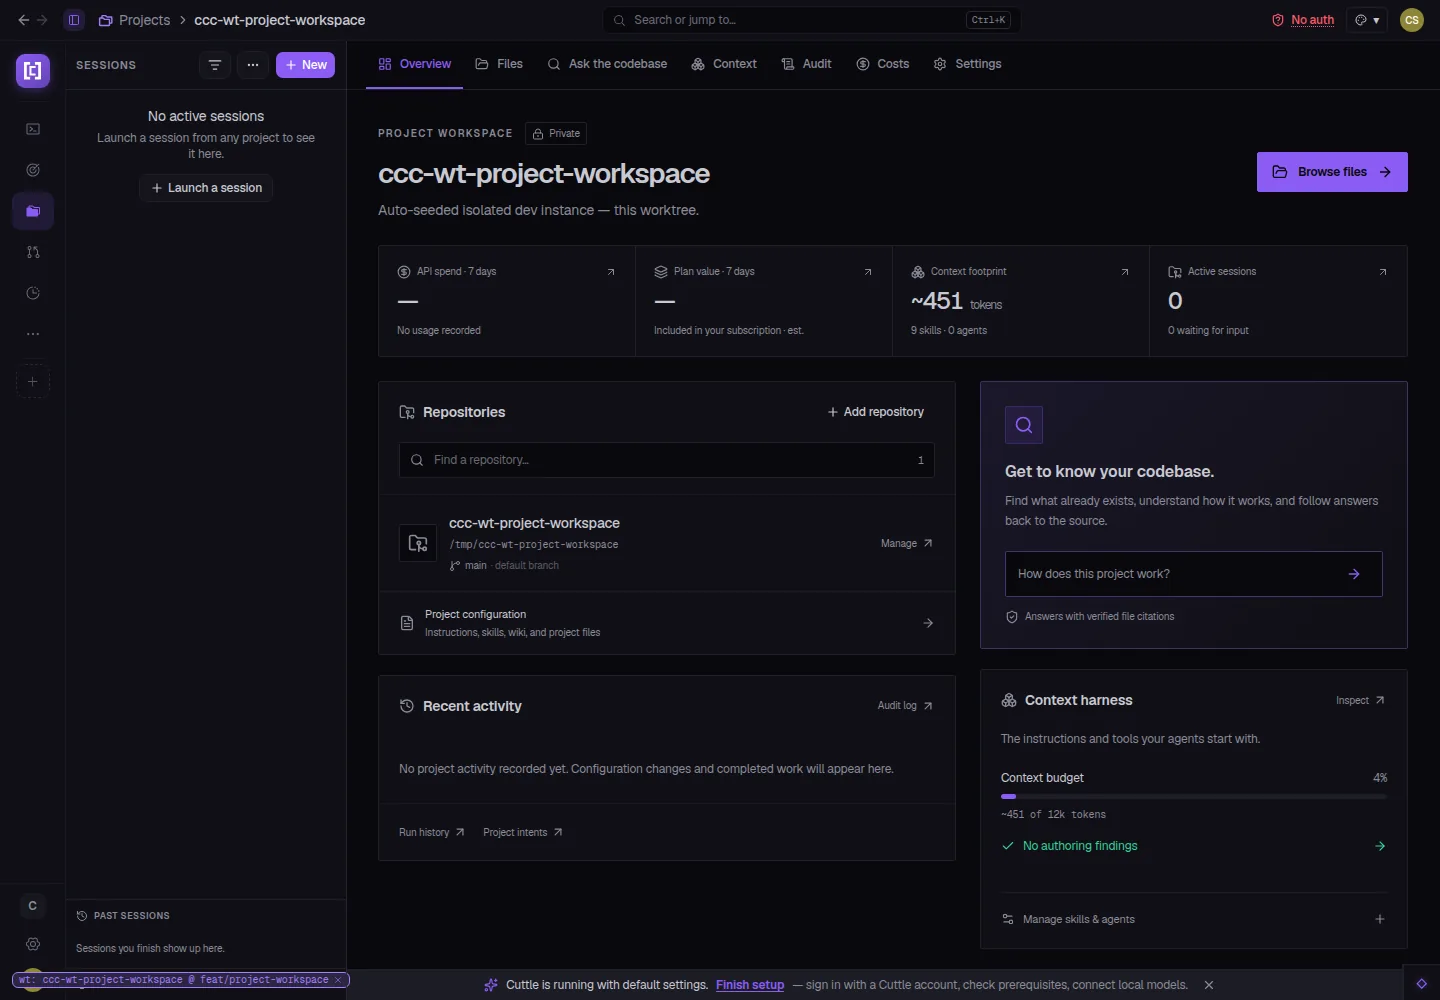Image resolution: width=1440 pixels, height=1000 pixels.
Task: Open Context footprint card arrow
Action: (x=1125, y=272)
